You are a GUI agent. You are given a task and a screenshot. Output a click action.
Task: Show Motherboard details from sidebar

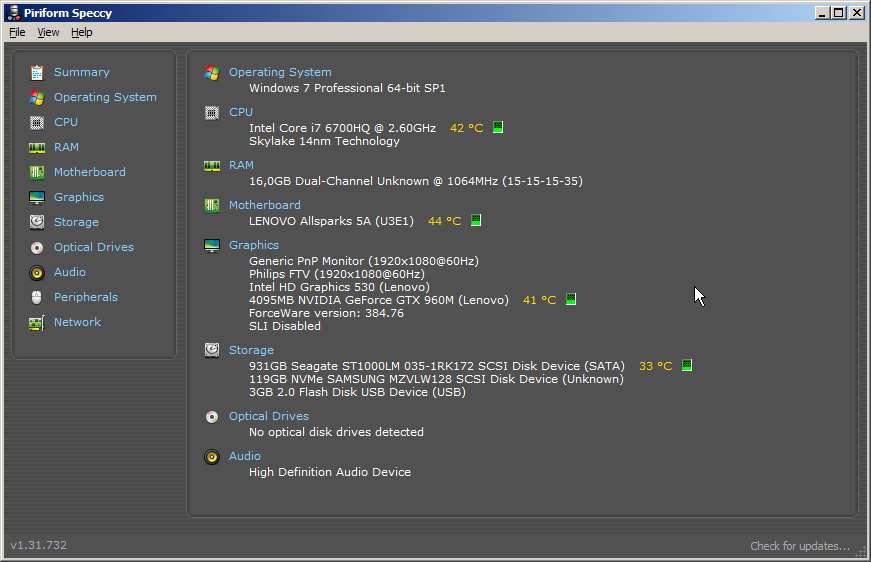pyautogui.click(x=89, y=172)
